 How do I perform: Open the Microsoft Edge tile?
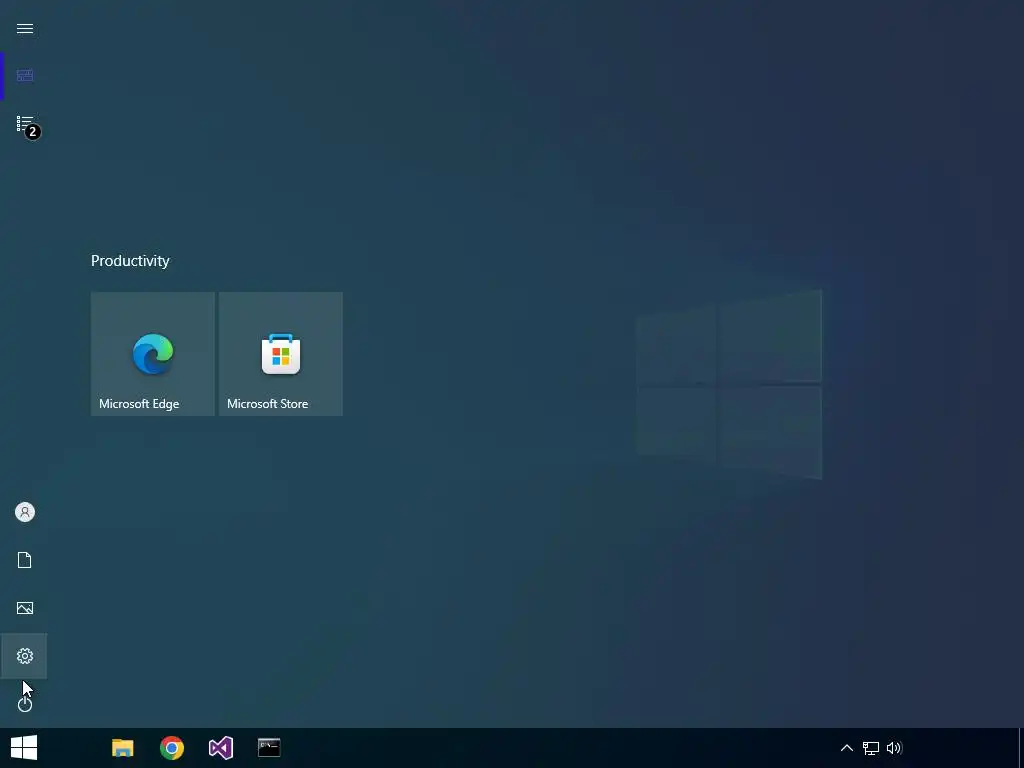coord(153,353)
